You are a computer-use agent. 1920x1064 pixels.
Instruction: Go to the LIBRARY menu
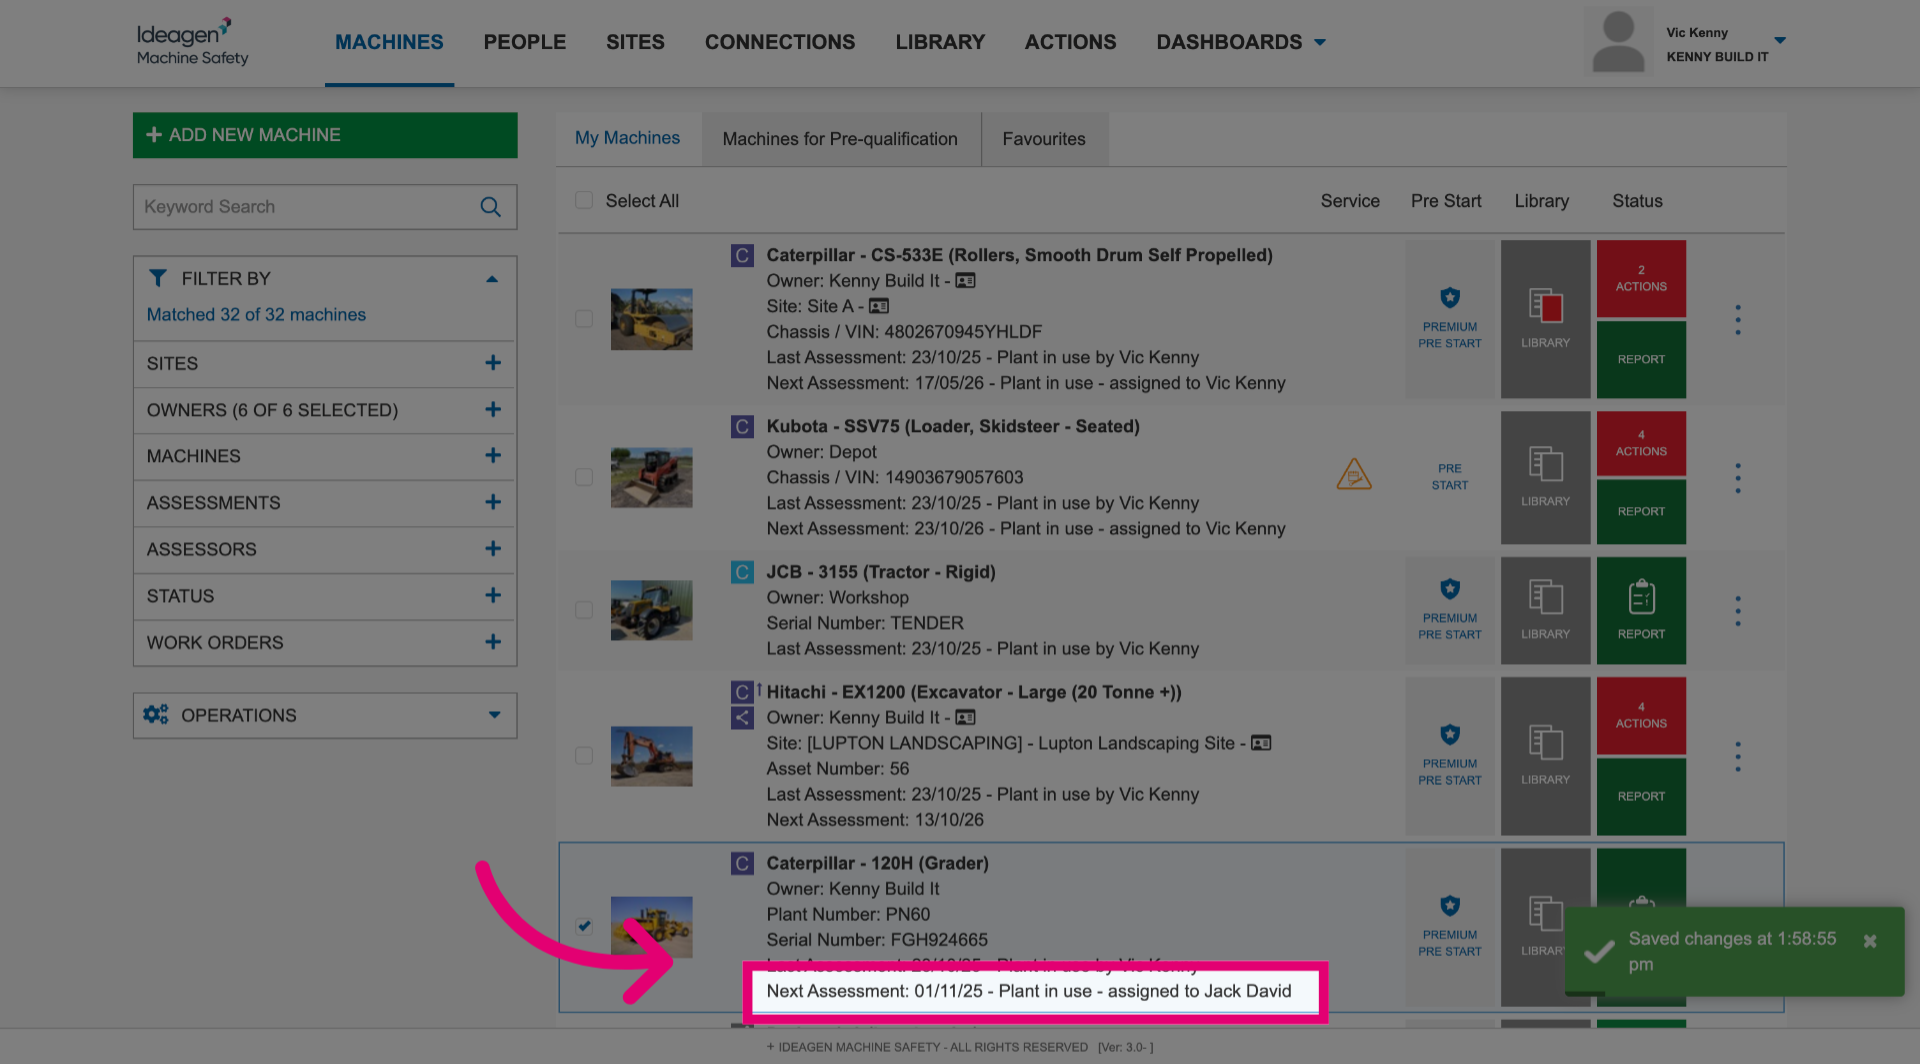940,42
